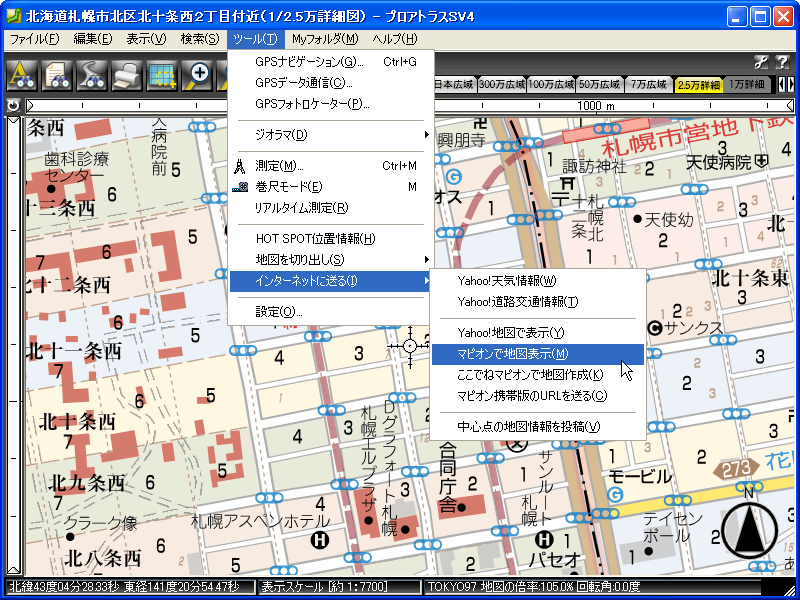Click the zoom-in magnifier toolbar icon
The image size is (800, 600).
coord(197,76)
